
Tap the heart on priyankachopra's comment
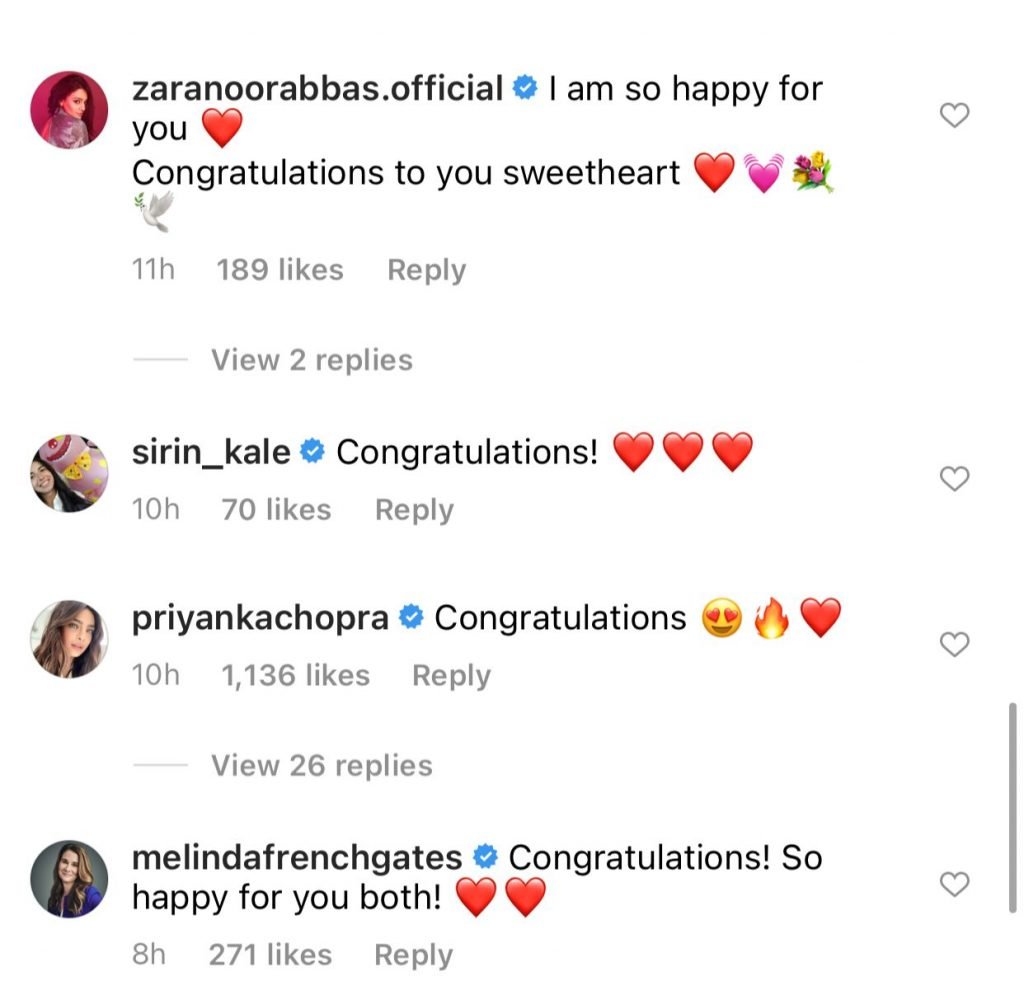pyautogui.click(x=956, y=645)
